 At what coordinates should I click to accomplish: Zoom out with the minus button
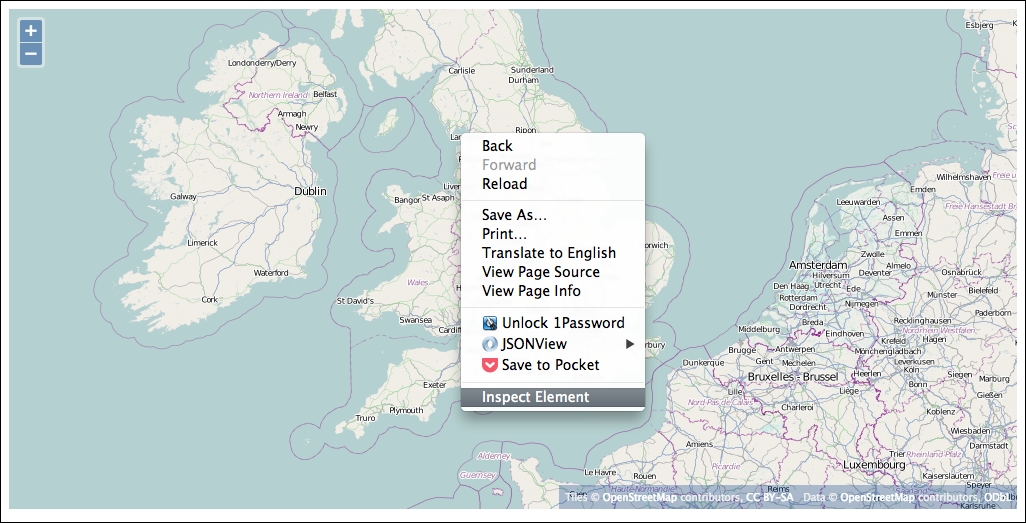point(31,54)
